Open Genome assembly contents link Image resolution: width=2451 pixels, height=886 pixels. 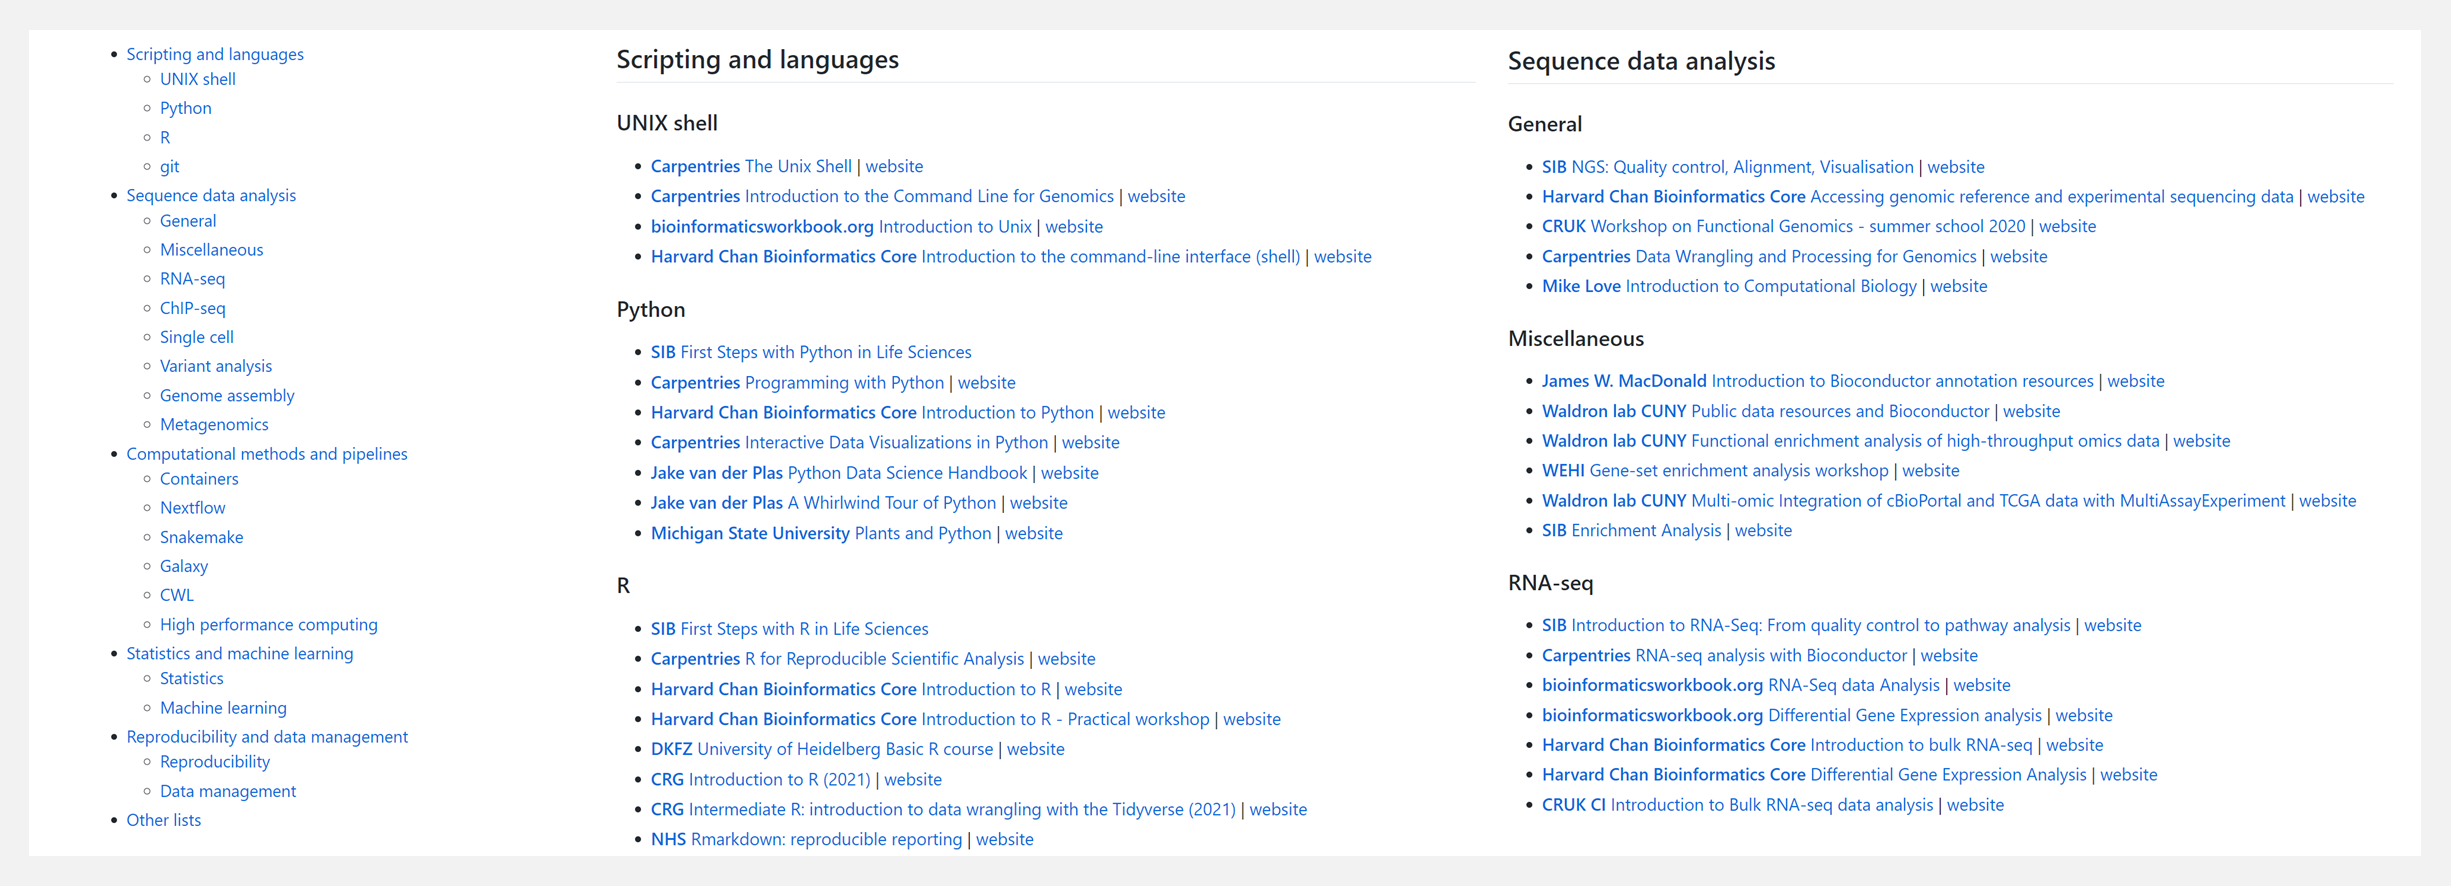point(227,395)
